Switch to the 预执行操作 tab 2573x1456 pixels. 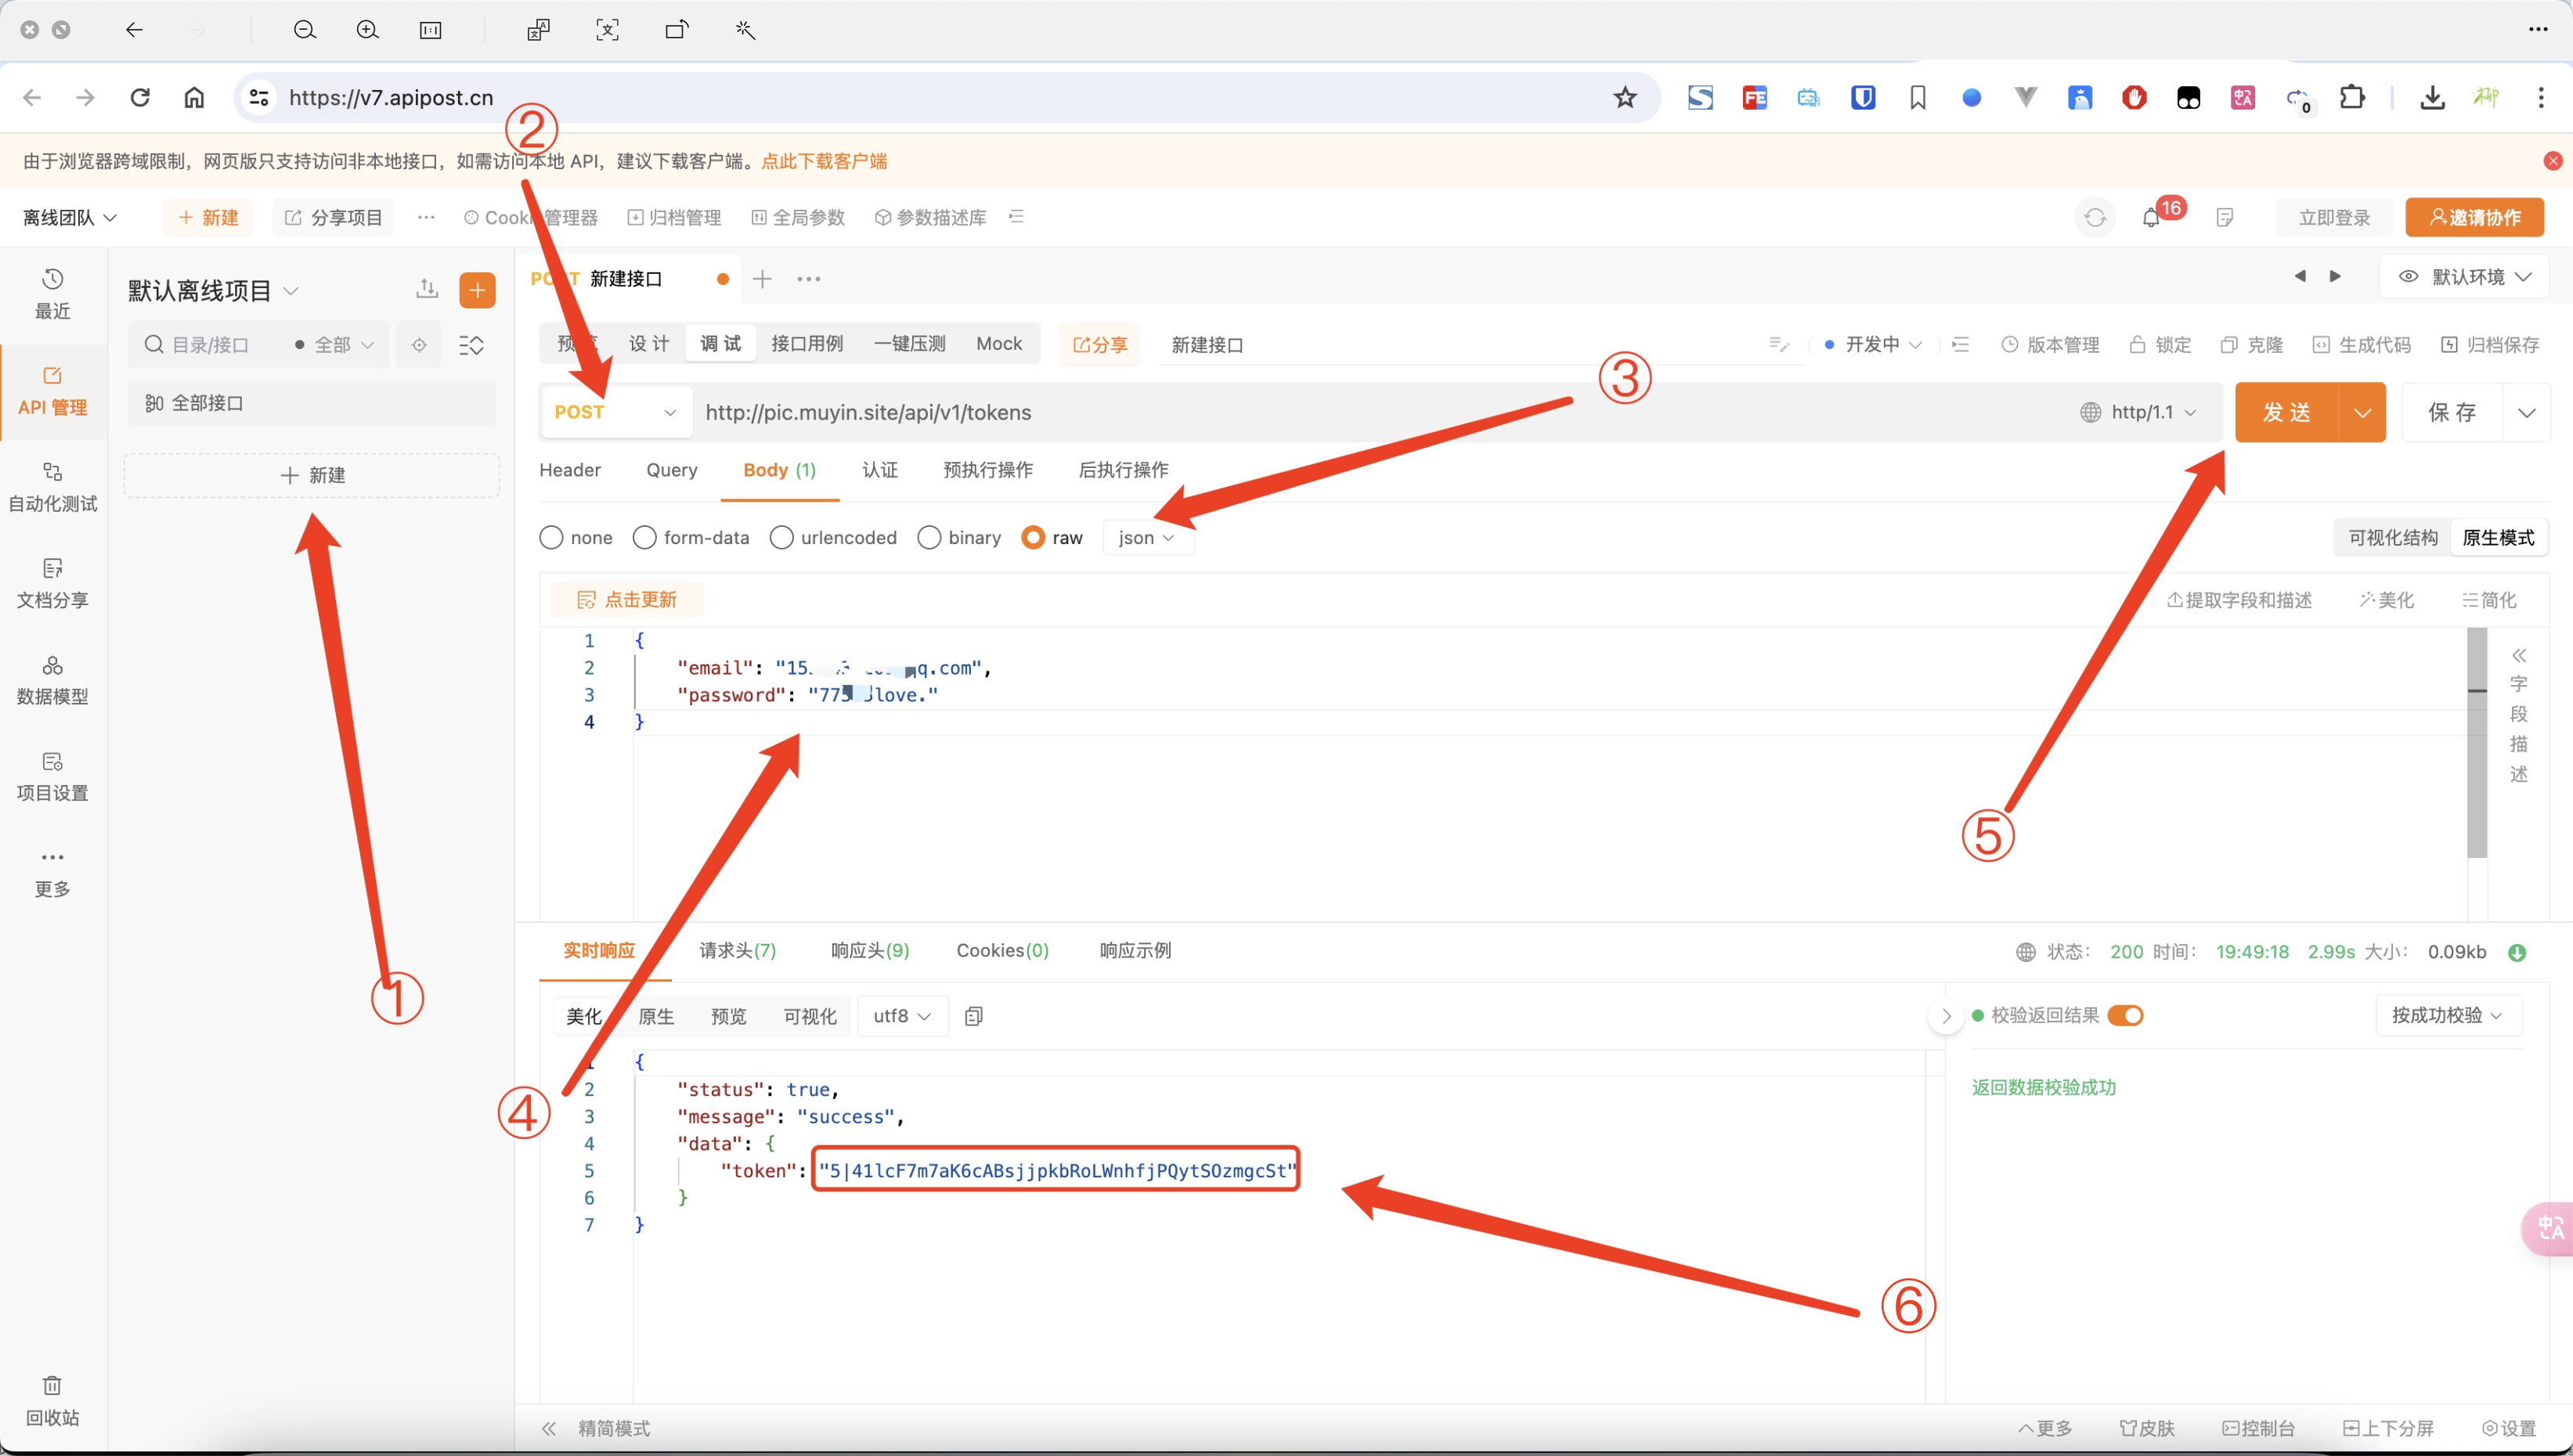(x=988, y=470)
